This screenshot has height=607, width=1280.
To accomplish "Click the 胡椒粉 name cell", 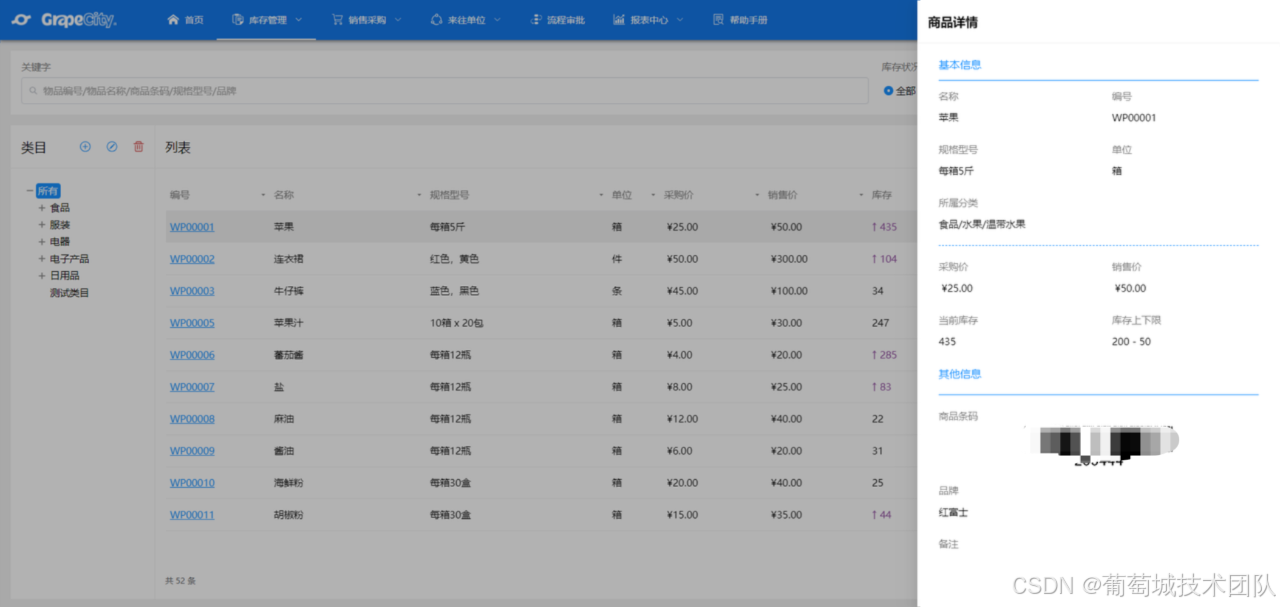I will [288, 515].
